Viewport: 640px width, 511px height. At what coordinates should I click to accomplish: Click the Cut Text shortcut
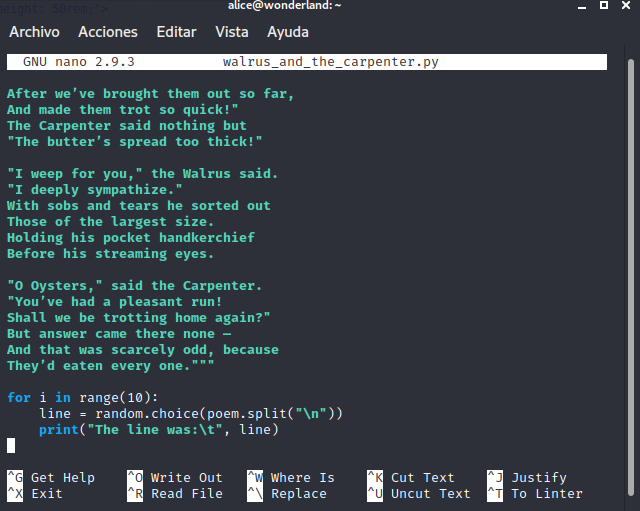point(422,478)
